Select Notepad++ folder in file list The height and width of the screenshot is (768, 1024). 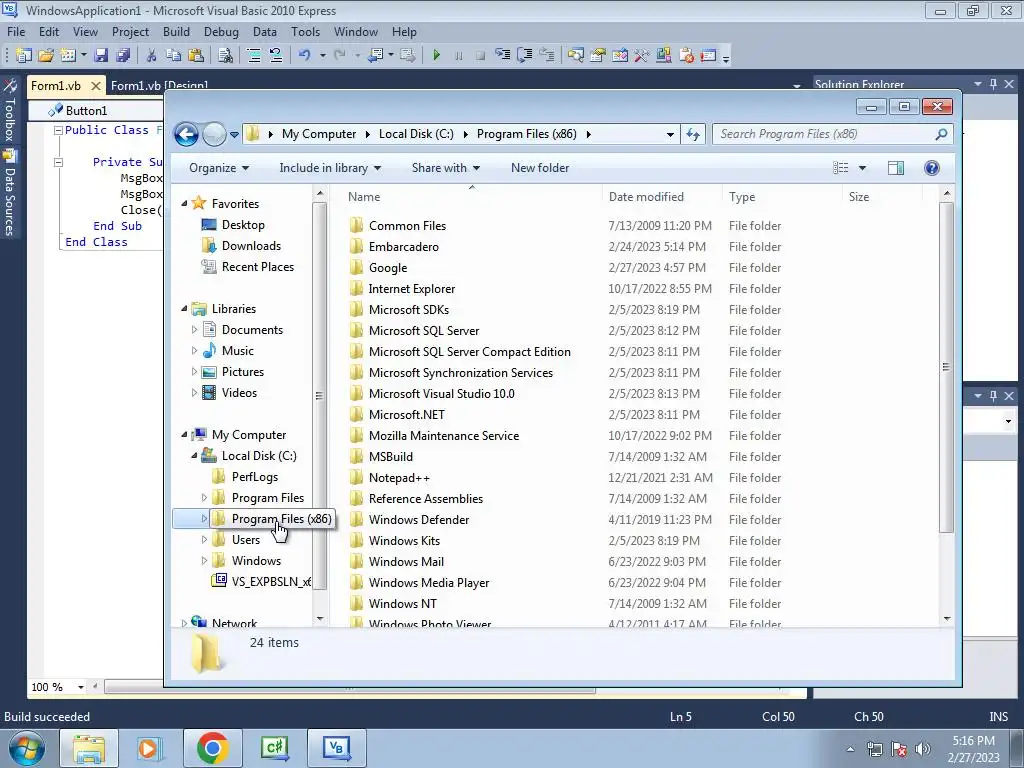(399, 478)
